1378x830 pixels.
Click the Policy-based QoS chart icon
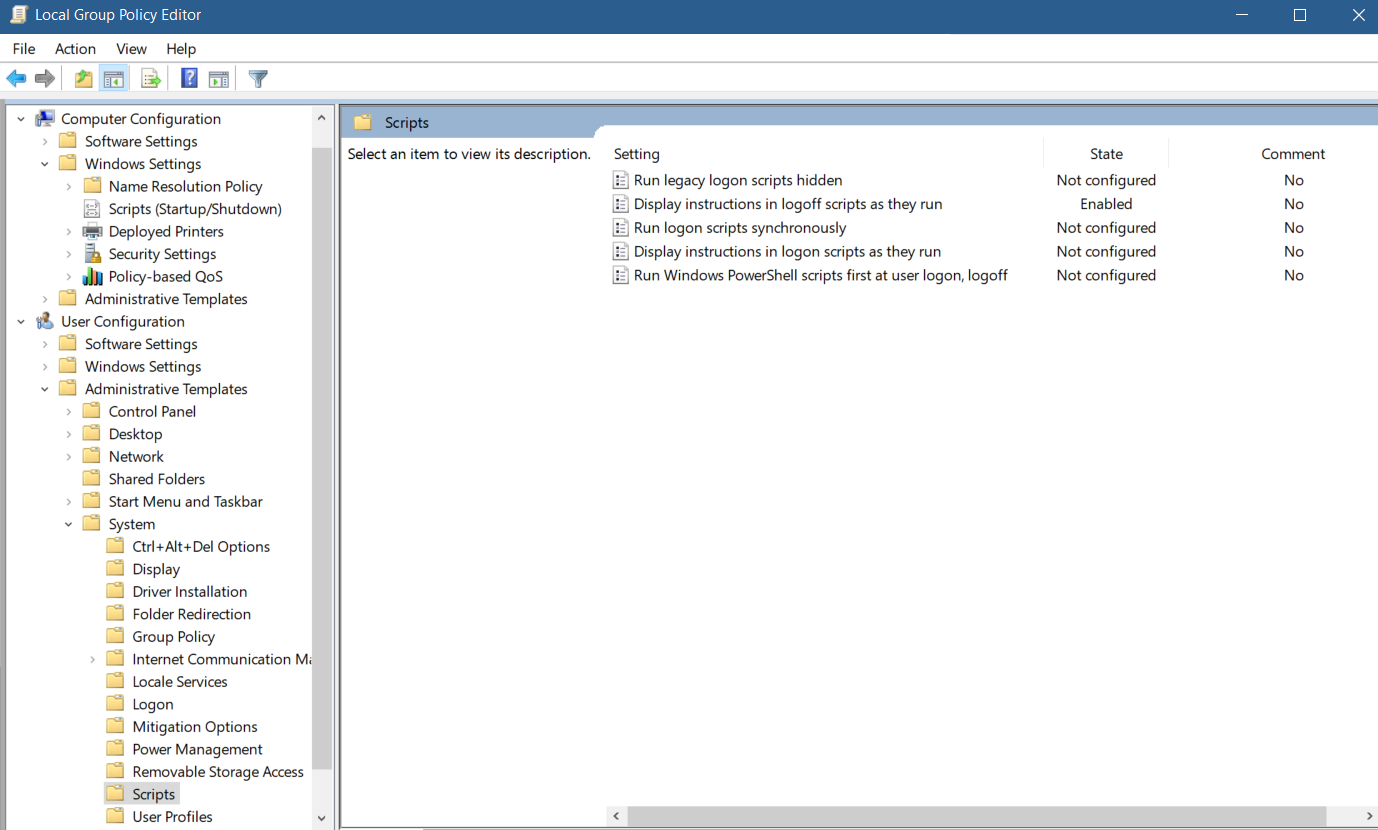[x=91, y=276]
